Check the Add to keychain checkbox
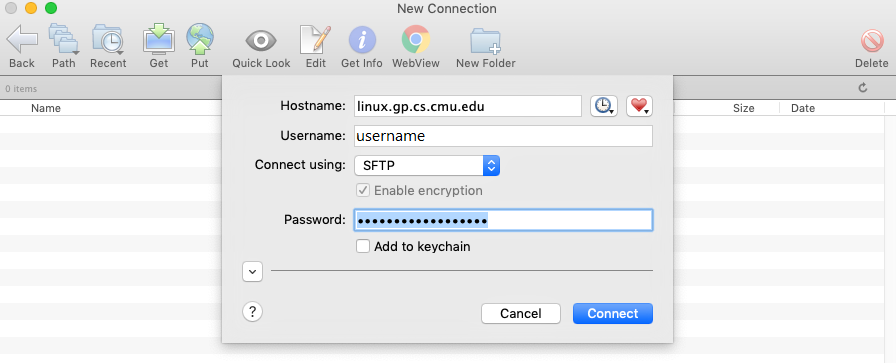Screen dimensions: 896x363 (x=363, y=246)
